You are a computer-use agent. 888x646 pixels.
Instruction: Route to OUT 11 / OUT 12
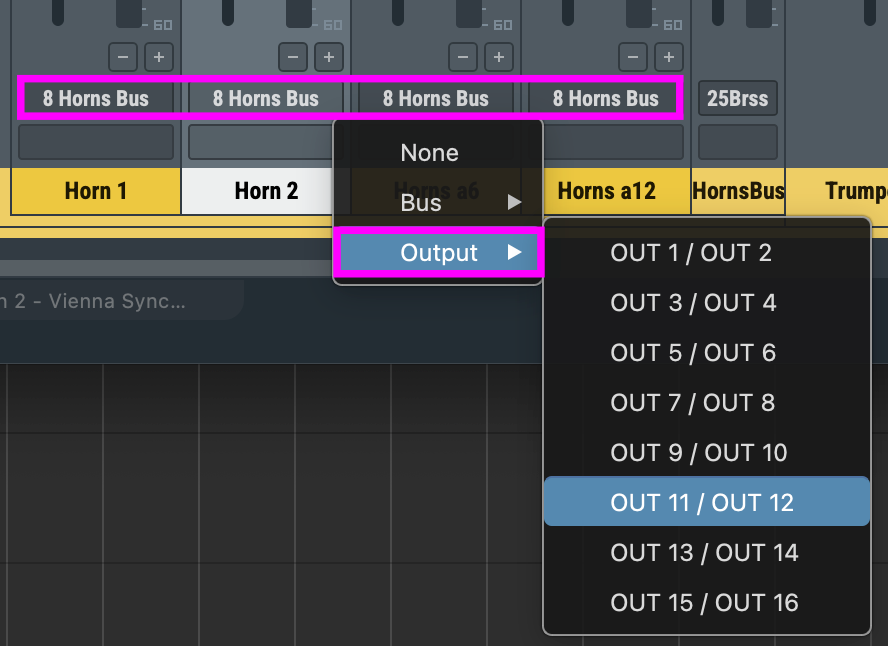[701, 502]
